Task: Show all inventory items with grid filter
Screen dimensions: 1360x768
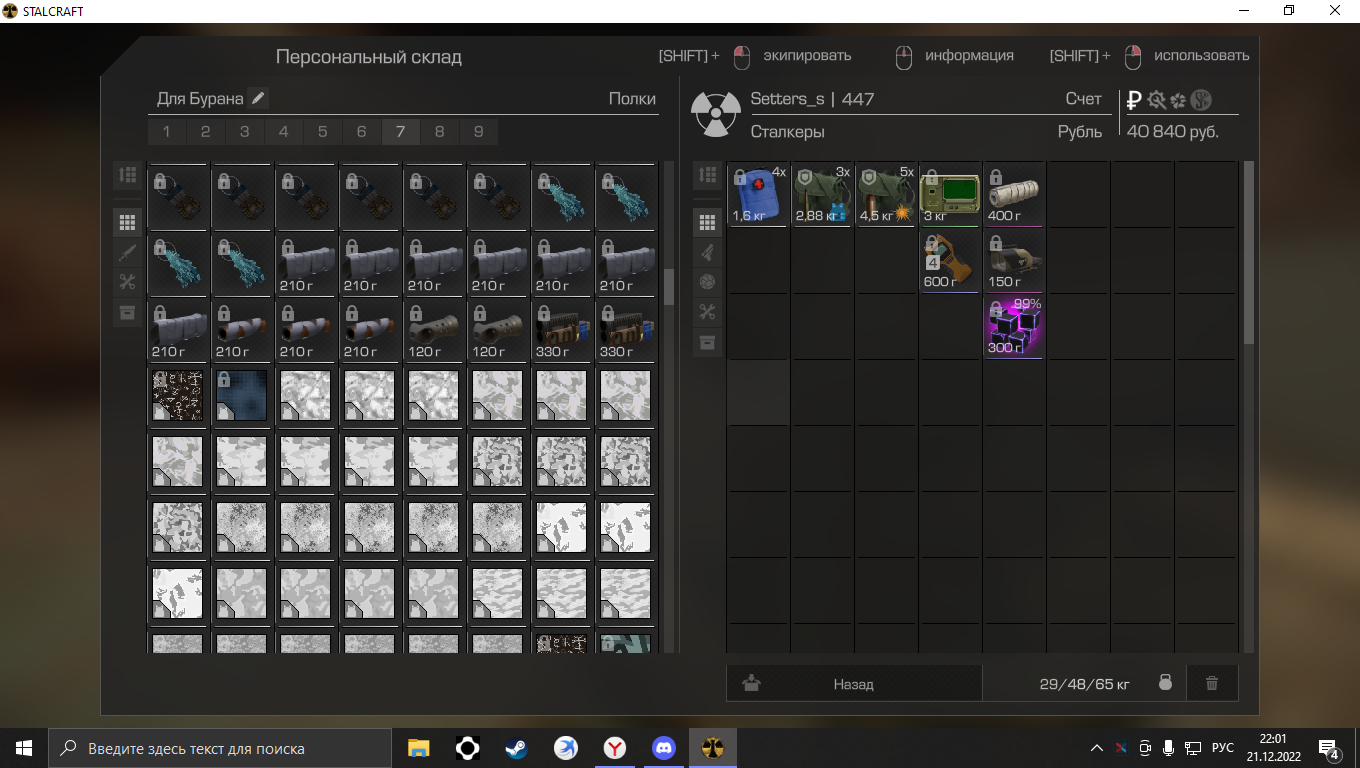Action: click(x=708, y=222)
